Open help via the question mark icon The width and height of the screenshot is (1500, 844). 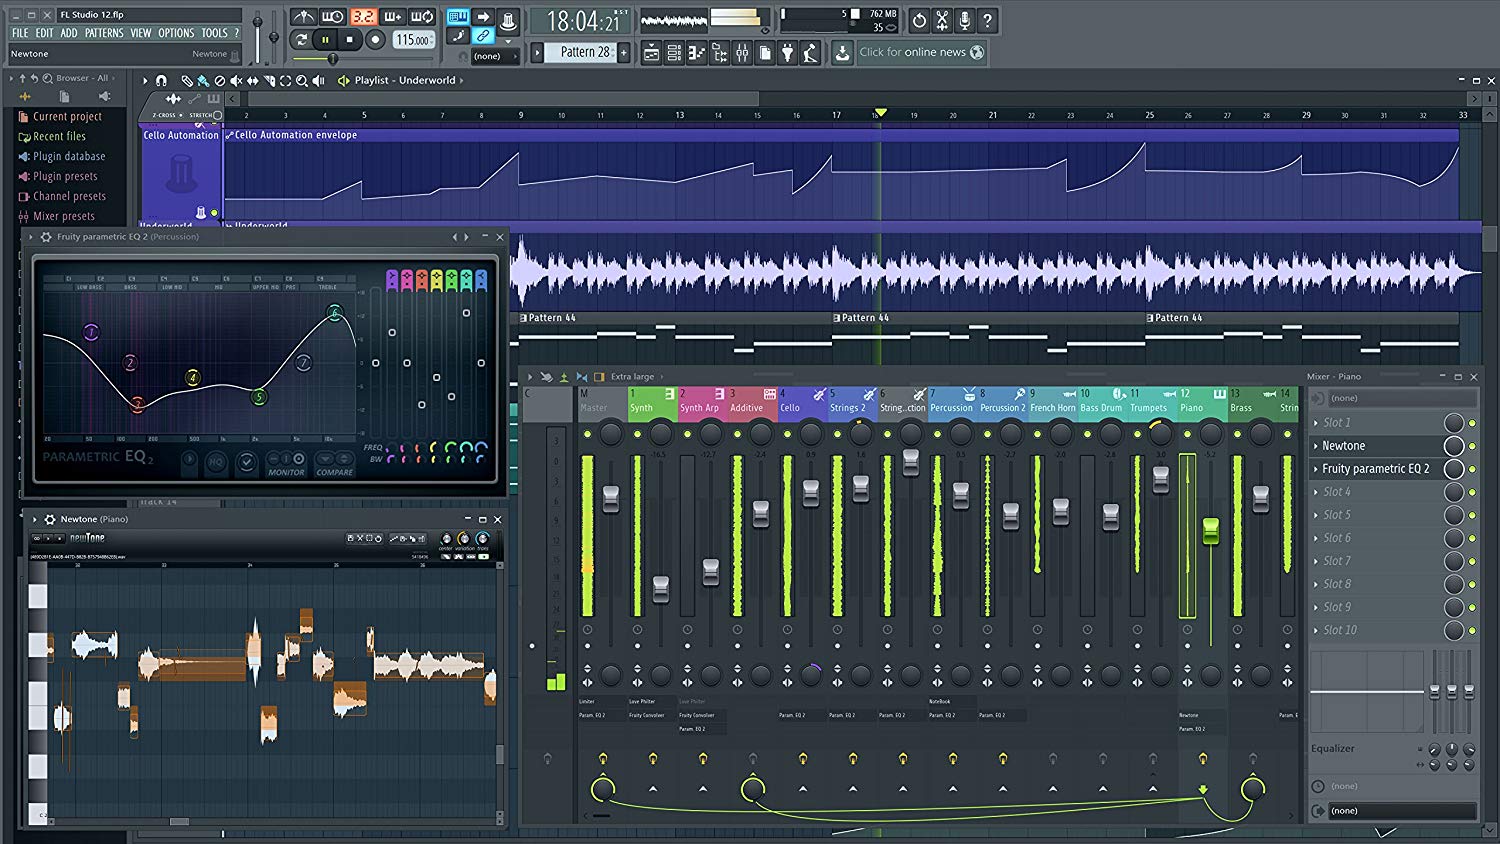coord(988,20)
